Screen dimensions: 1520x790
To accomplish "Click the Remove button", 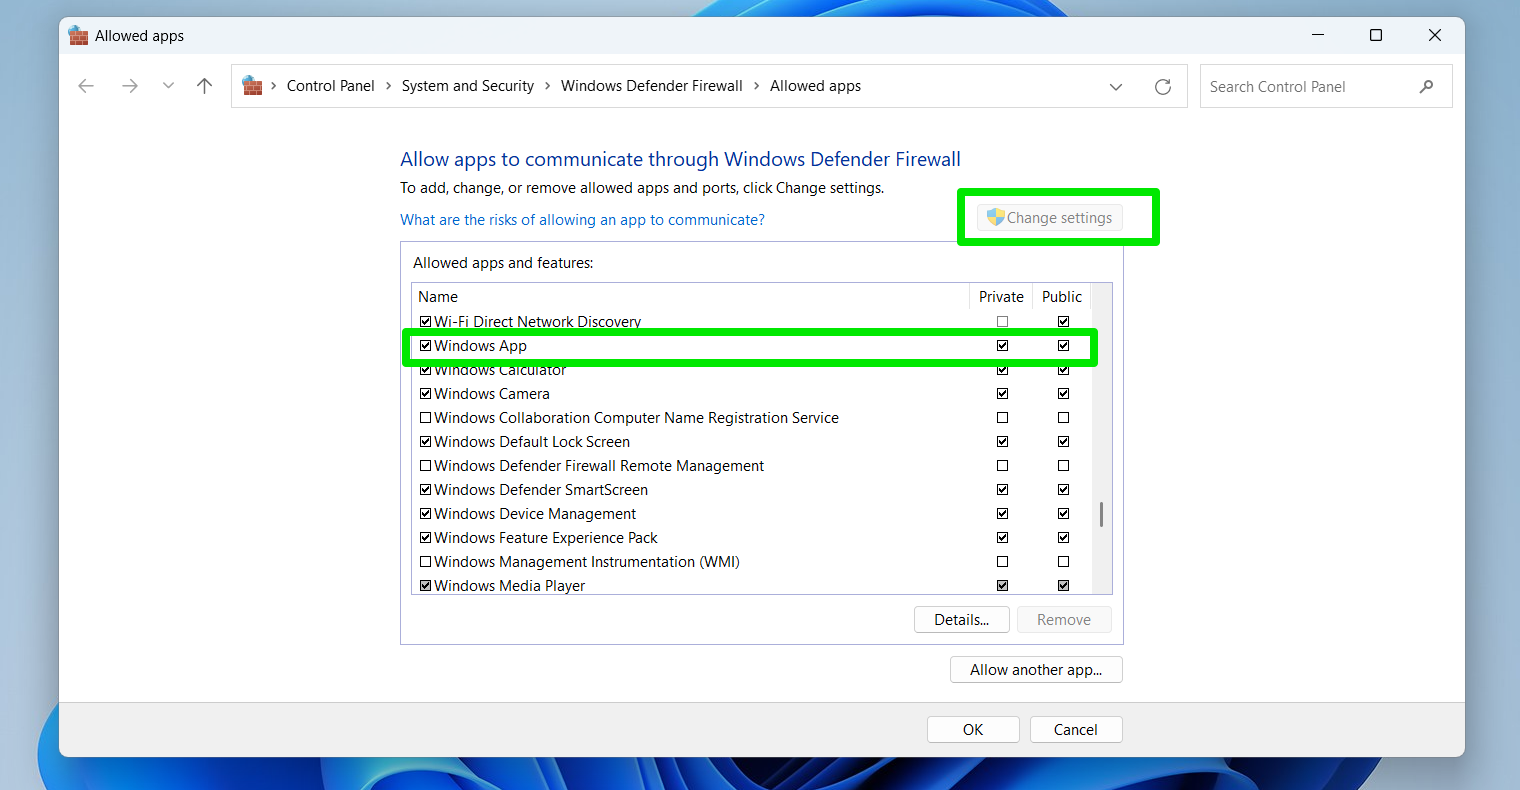I will 1064,620.
